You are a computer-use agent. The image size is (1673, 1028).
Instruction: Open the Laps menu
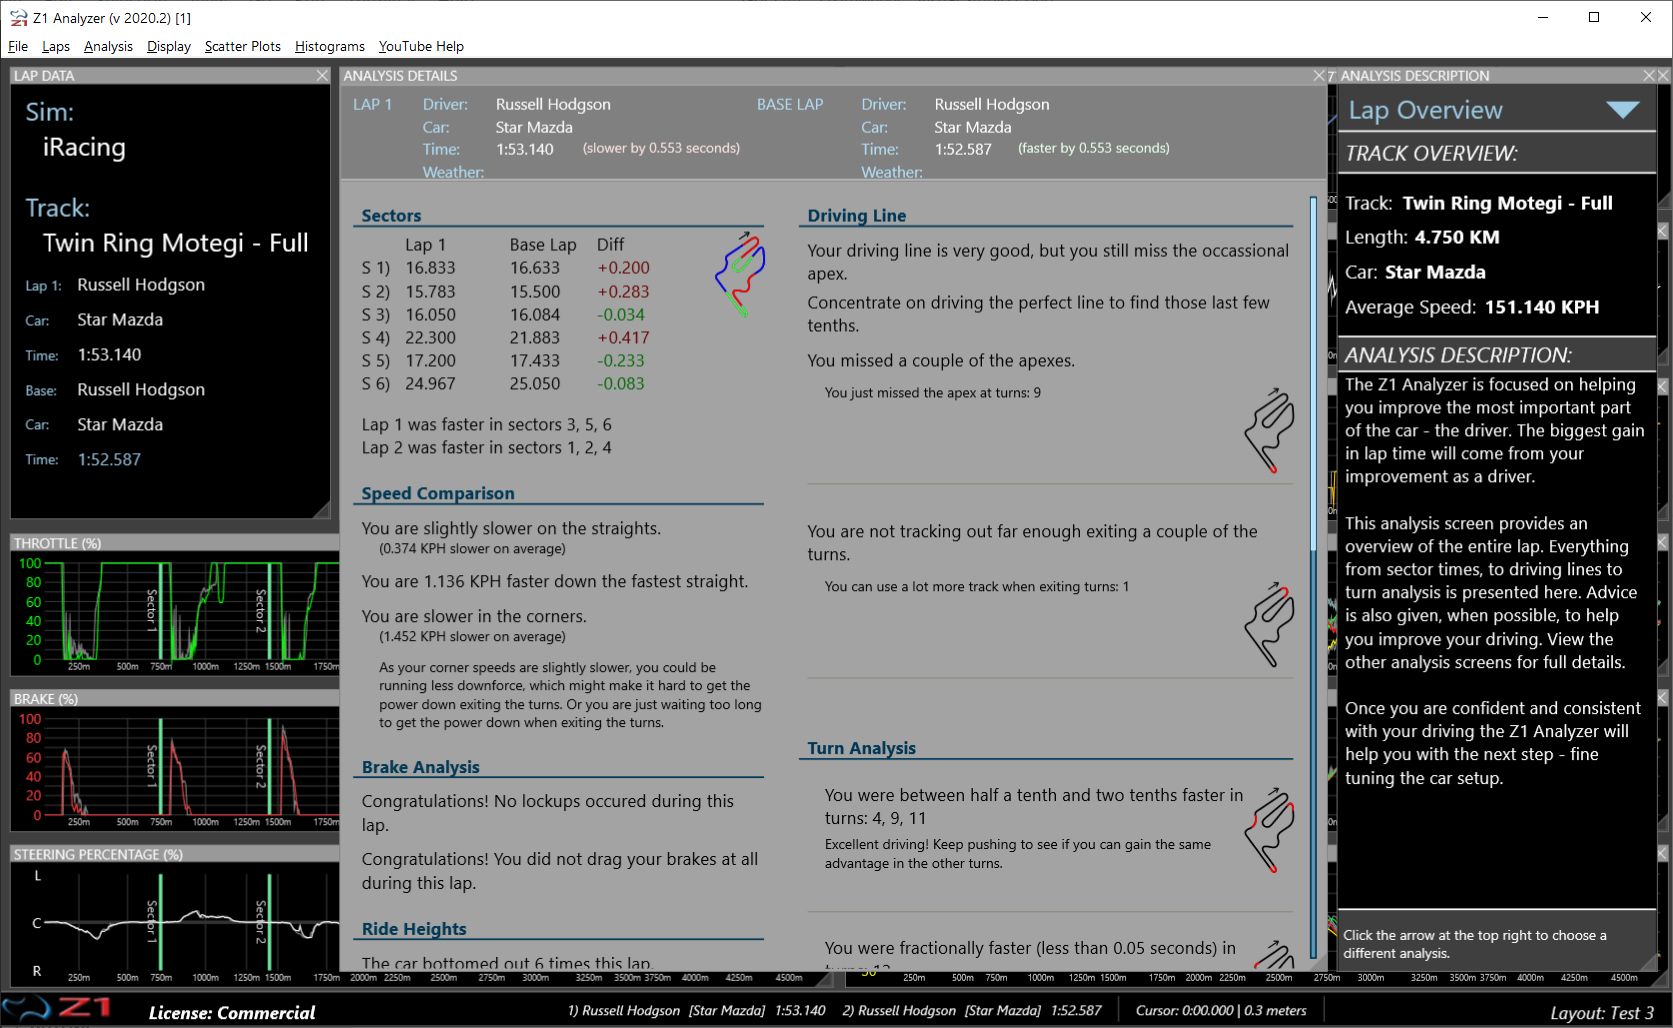tap(56, 46)
